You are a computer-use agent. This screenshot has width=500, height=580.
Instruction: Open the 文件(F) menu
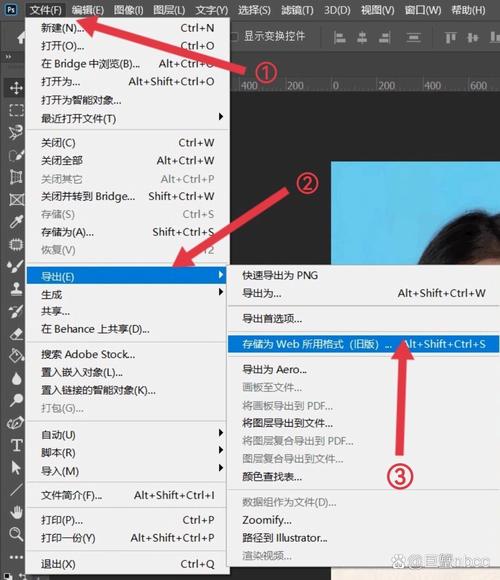(46, 10)
